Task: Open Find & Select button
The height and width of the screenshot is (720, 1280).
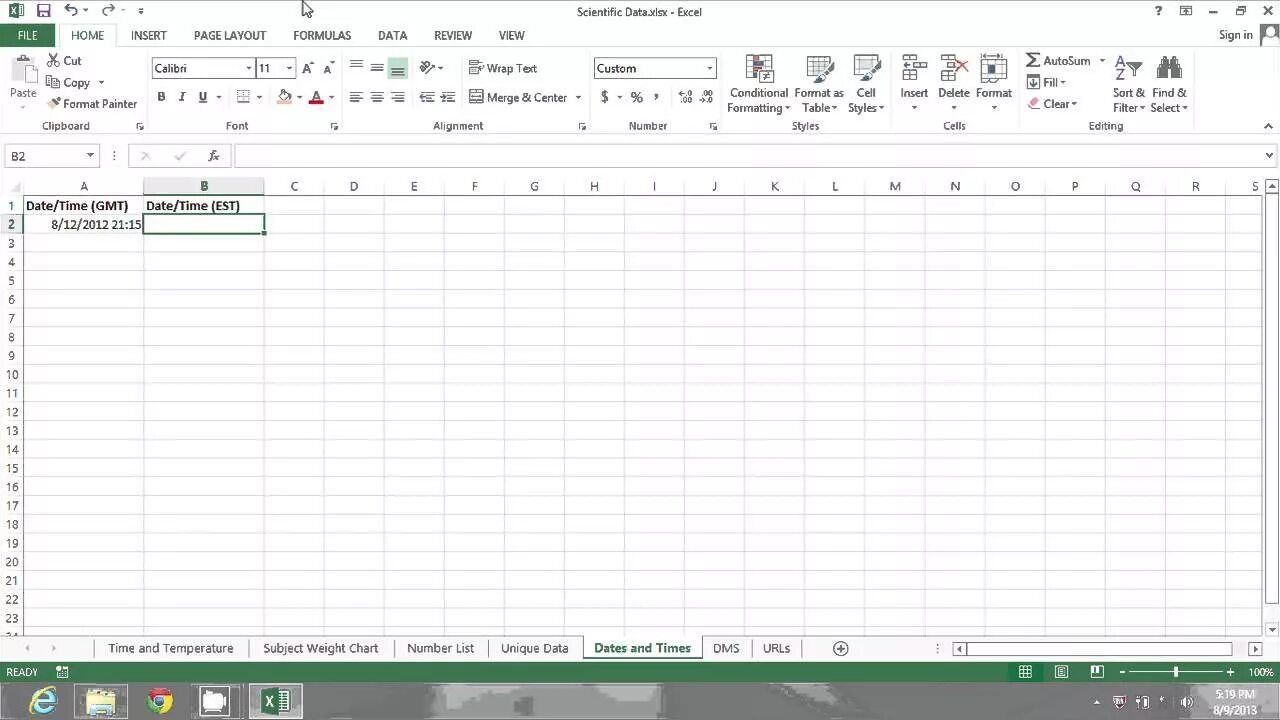Action: [1169, 84]
